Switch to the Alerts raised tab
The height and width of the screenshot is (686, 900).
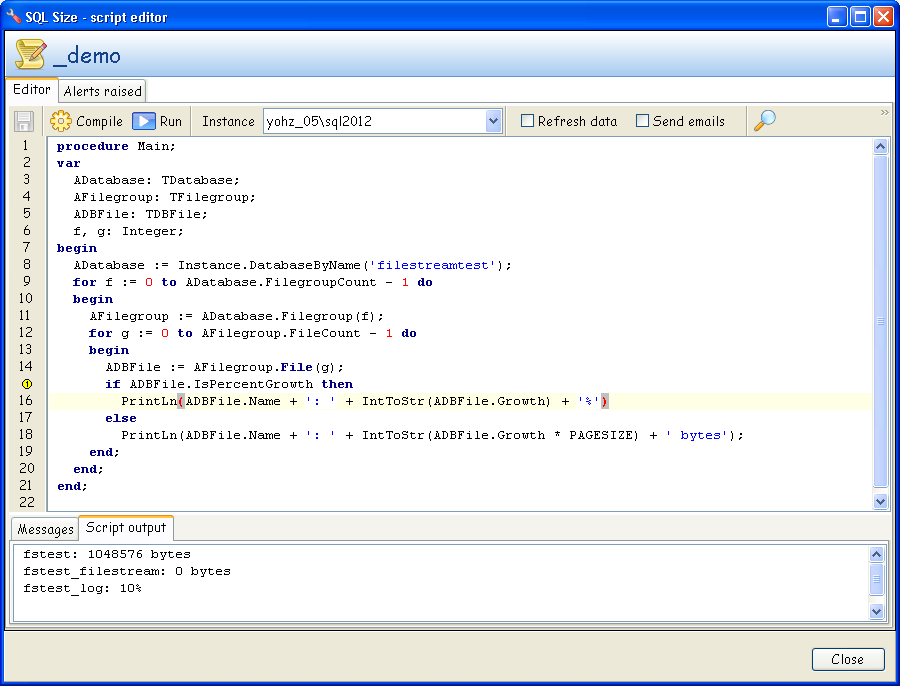coord(102,91)
